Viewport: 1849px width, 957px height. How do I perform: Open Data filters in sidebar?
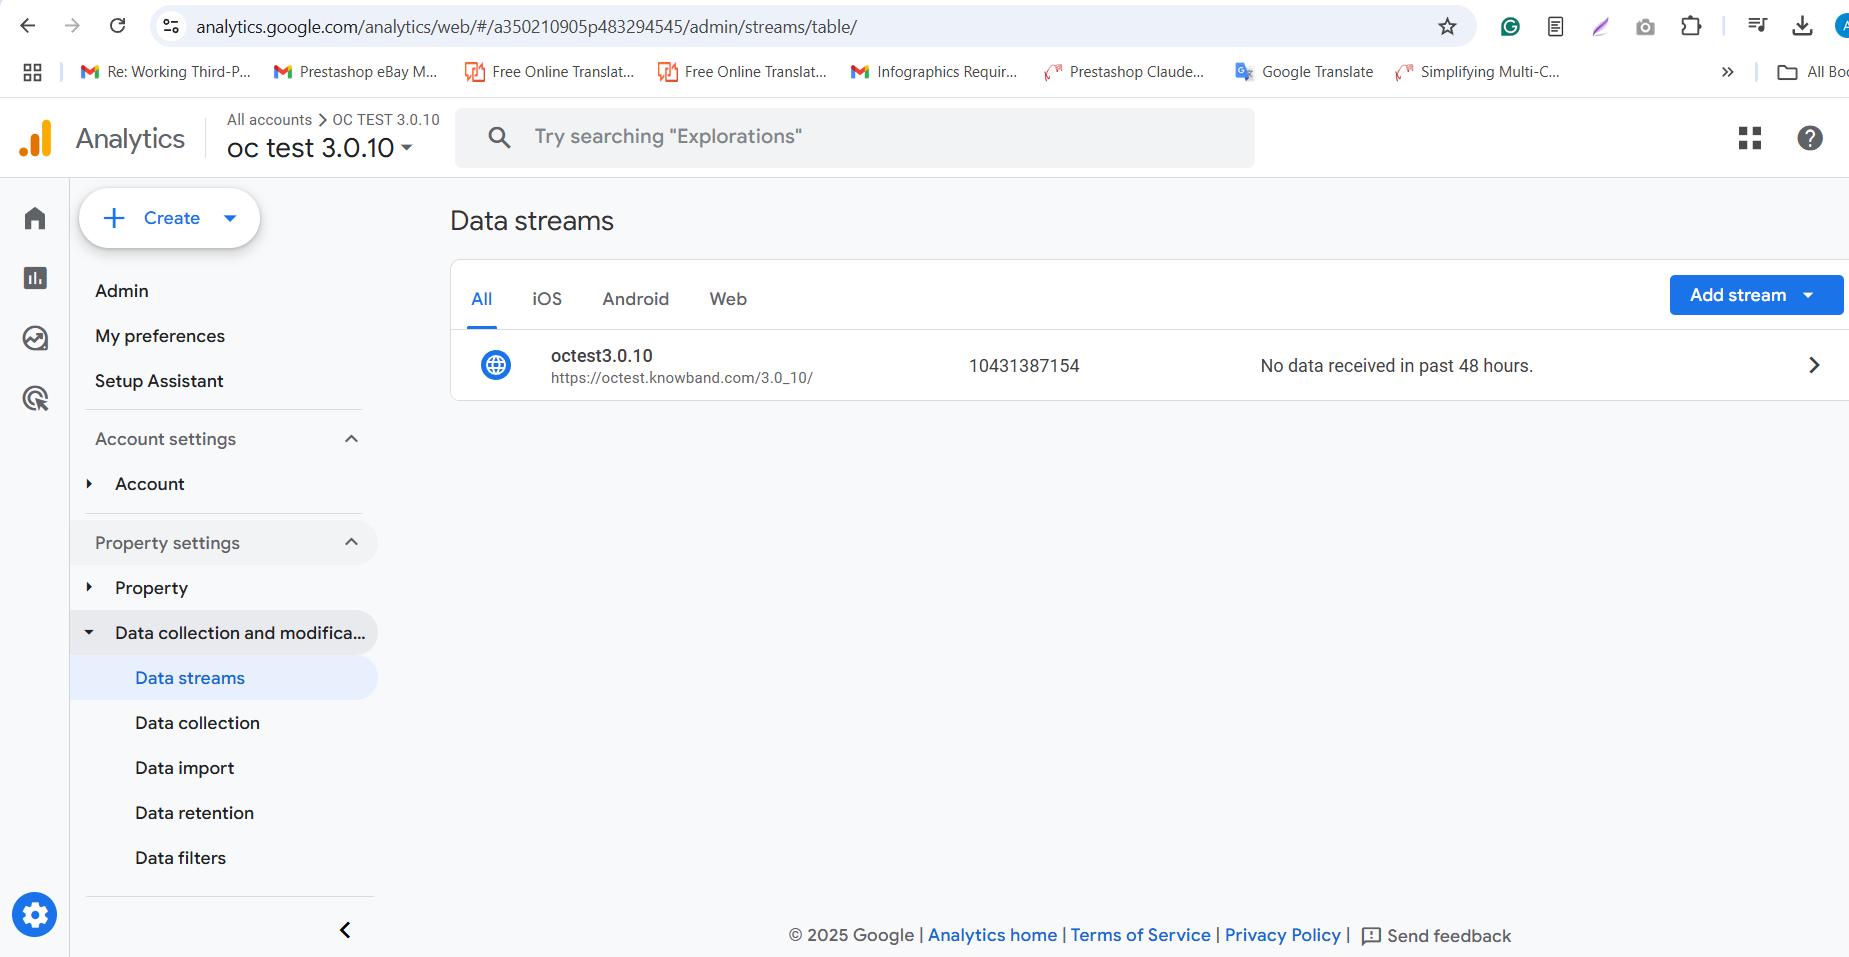[x=180, y=858]
